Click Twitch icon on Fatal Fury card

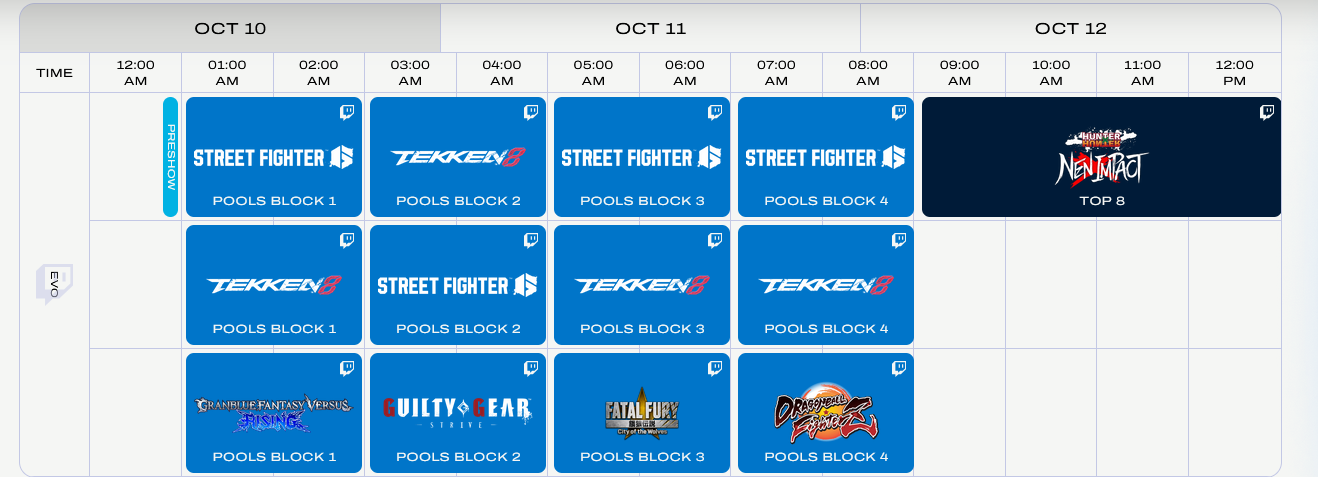click(715, 369)
